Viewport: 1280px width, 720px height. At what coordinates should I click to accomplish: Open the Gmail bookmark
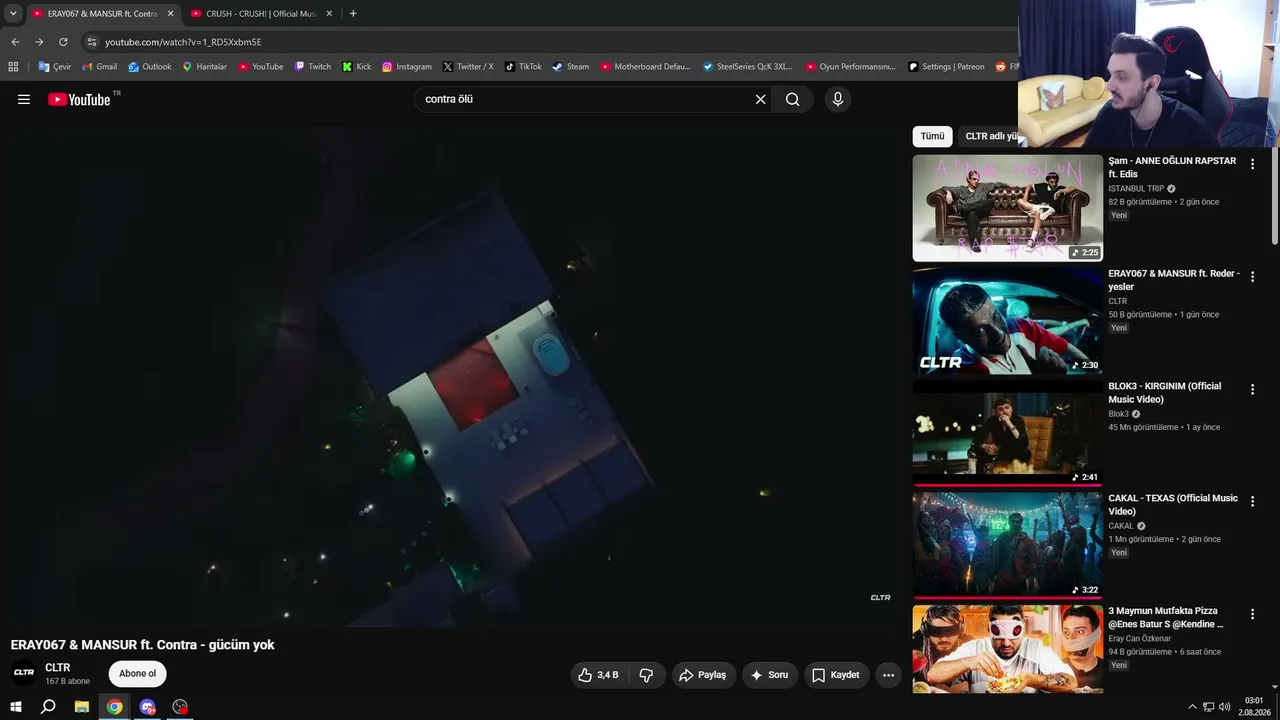(99, 67)
